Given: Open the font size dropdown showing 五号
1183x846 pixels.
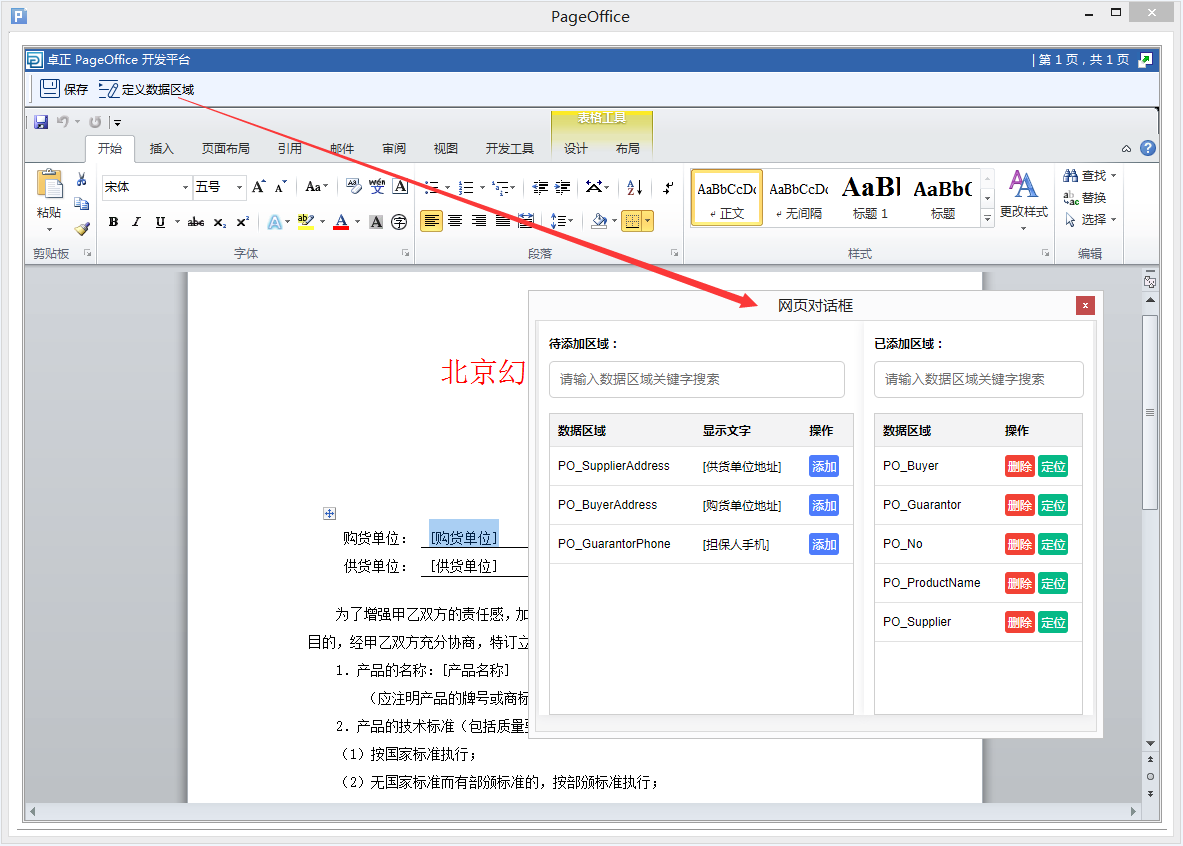Looking at the screenshot, I should (x=239, y=187).
